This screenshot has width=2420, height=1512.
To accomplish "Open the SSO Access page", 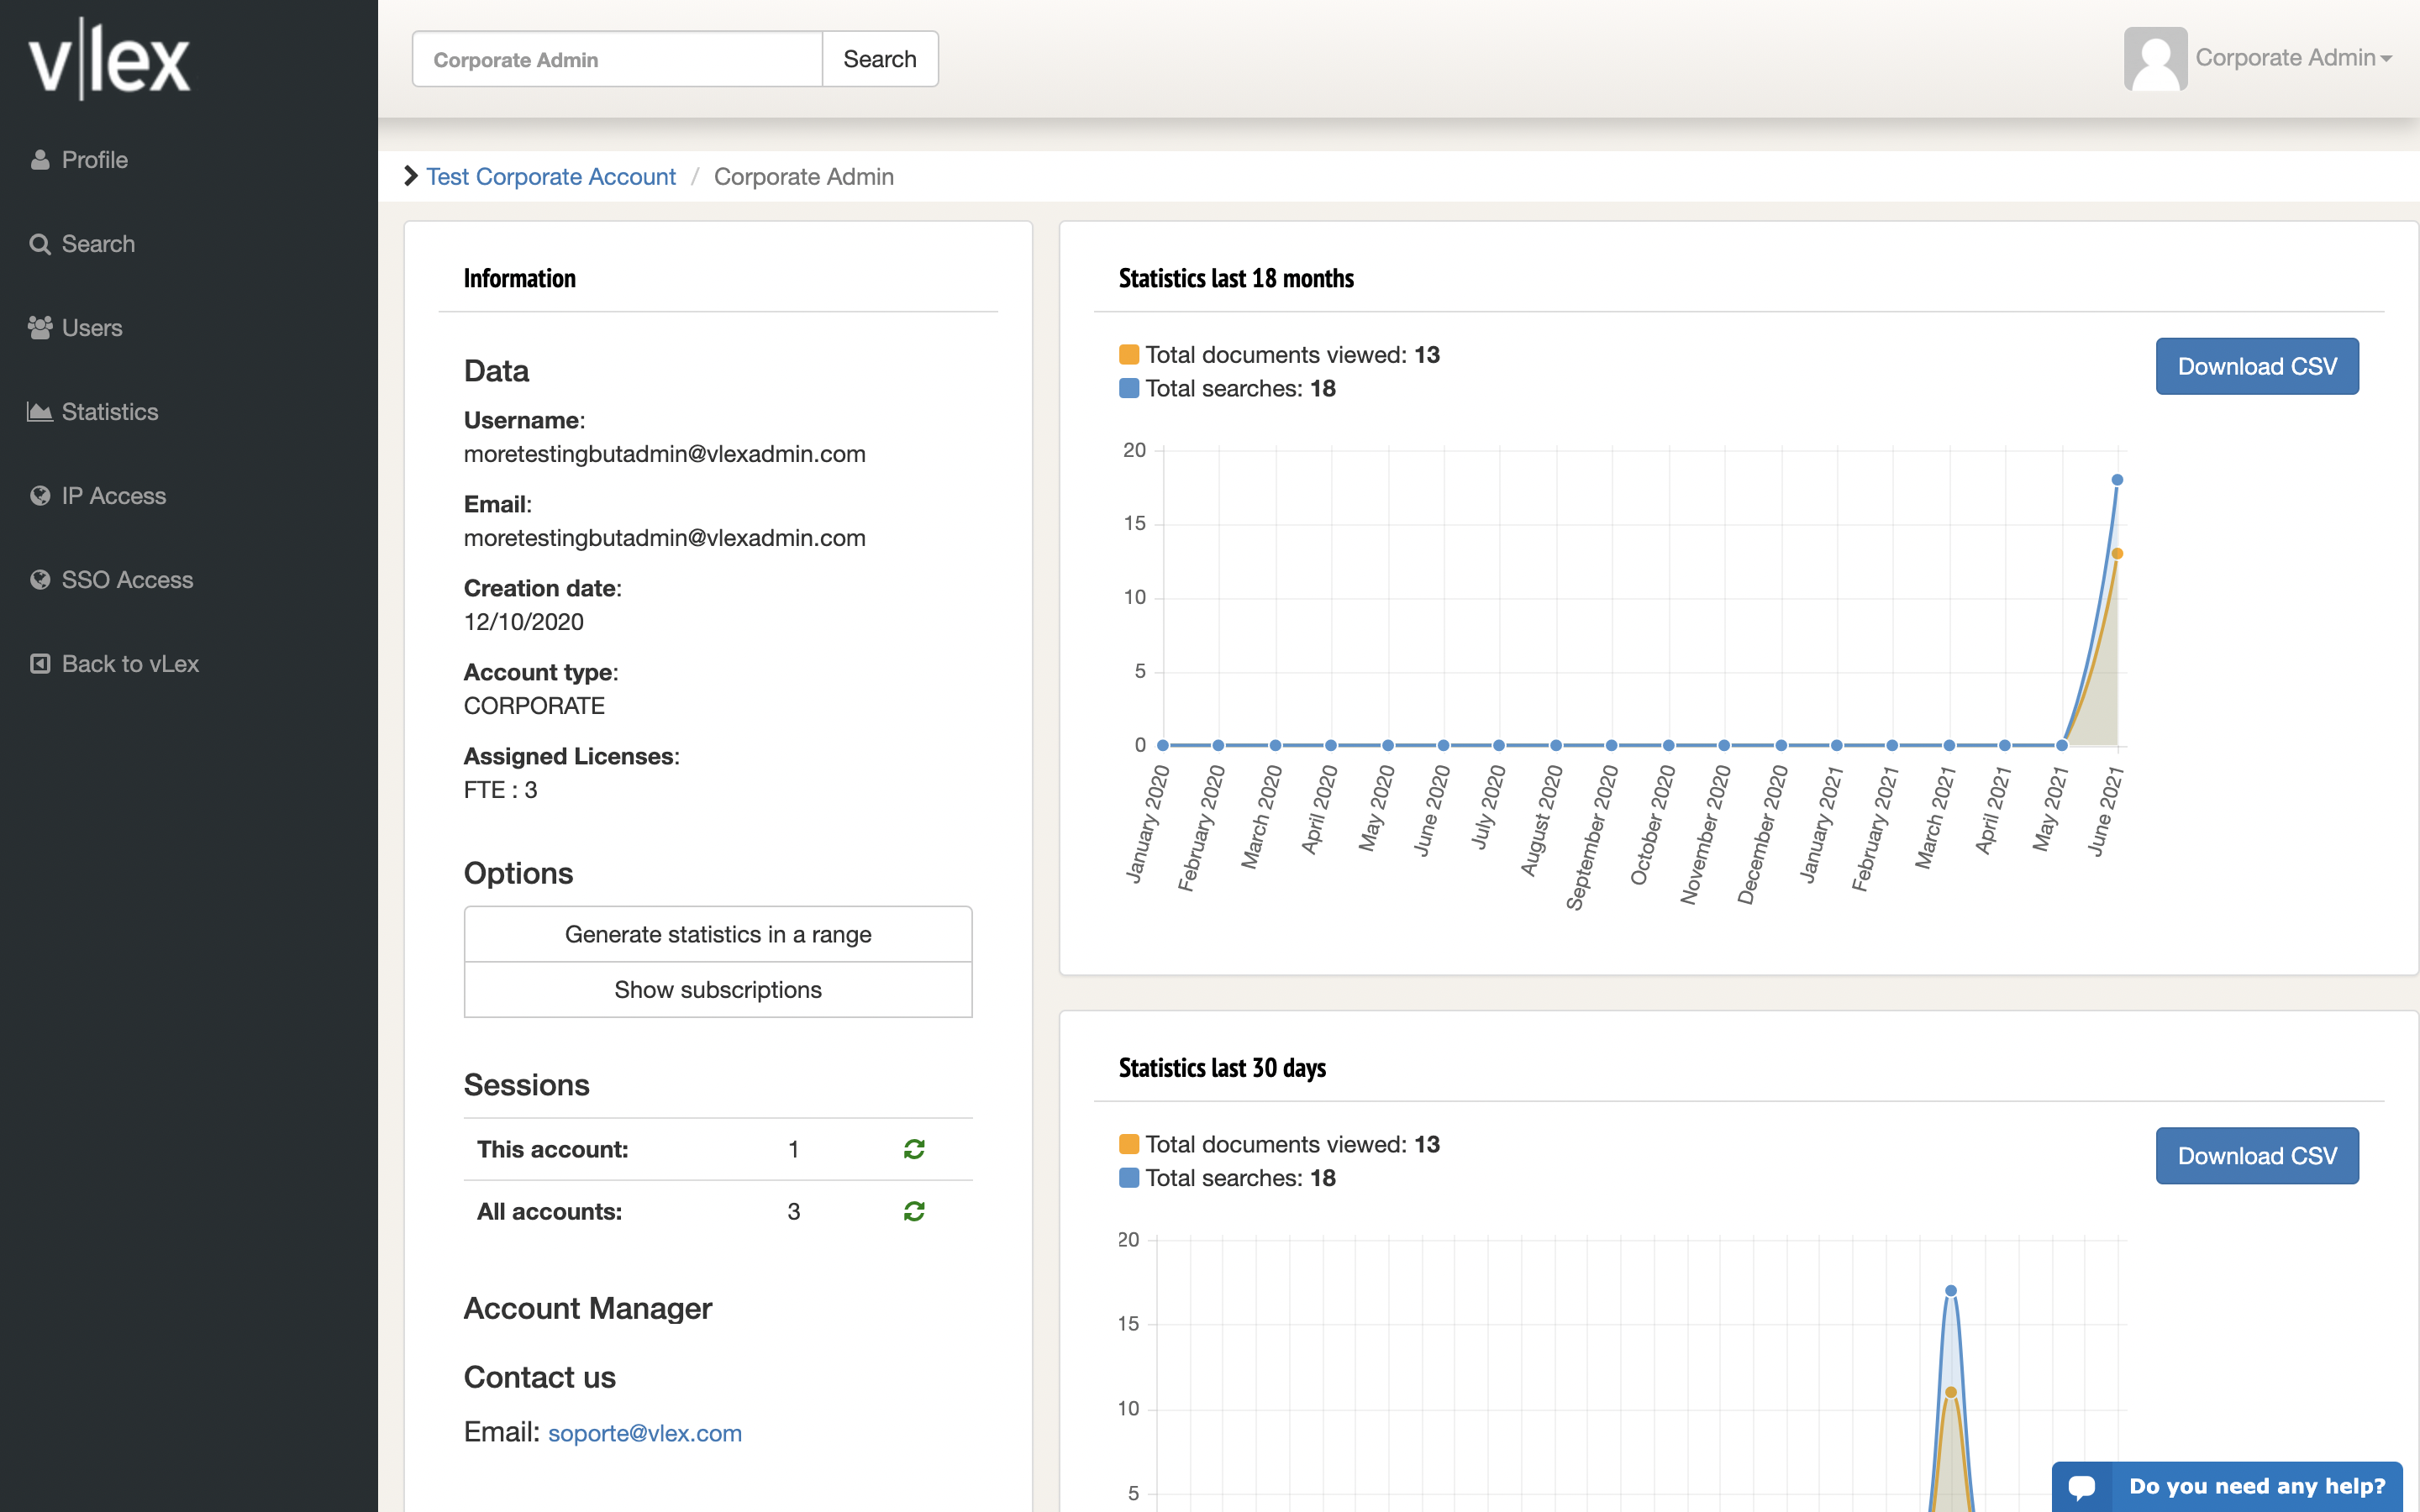I will [x=128, y=580].
